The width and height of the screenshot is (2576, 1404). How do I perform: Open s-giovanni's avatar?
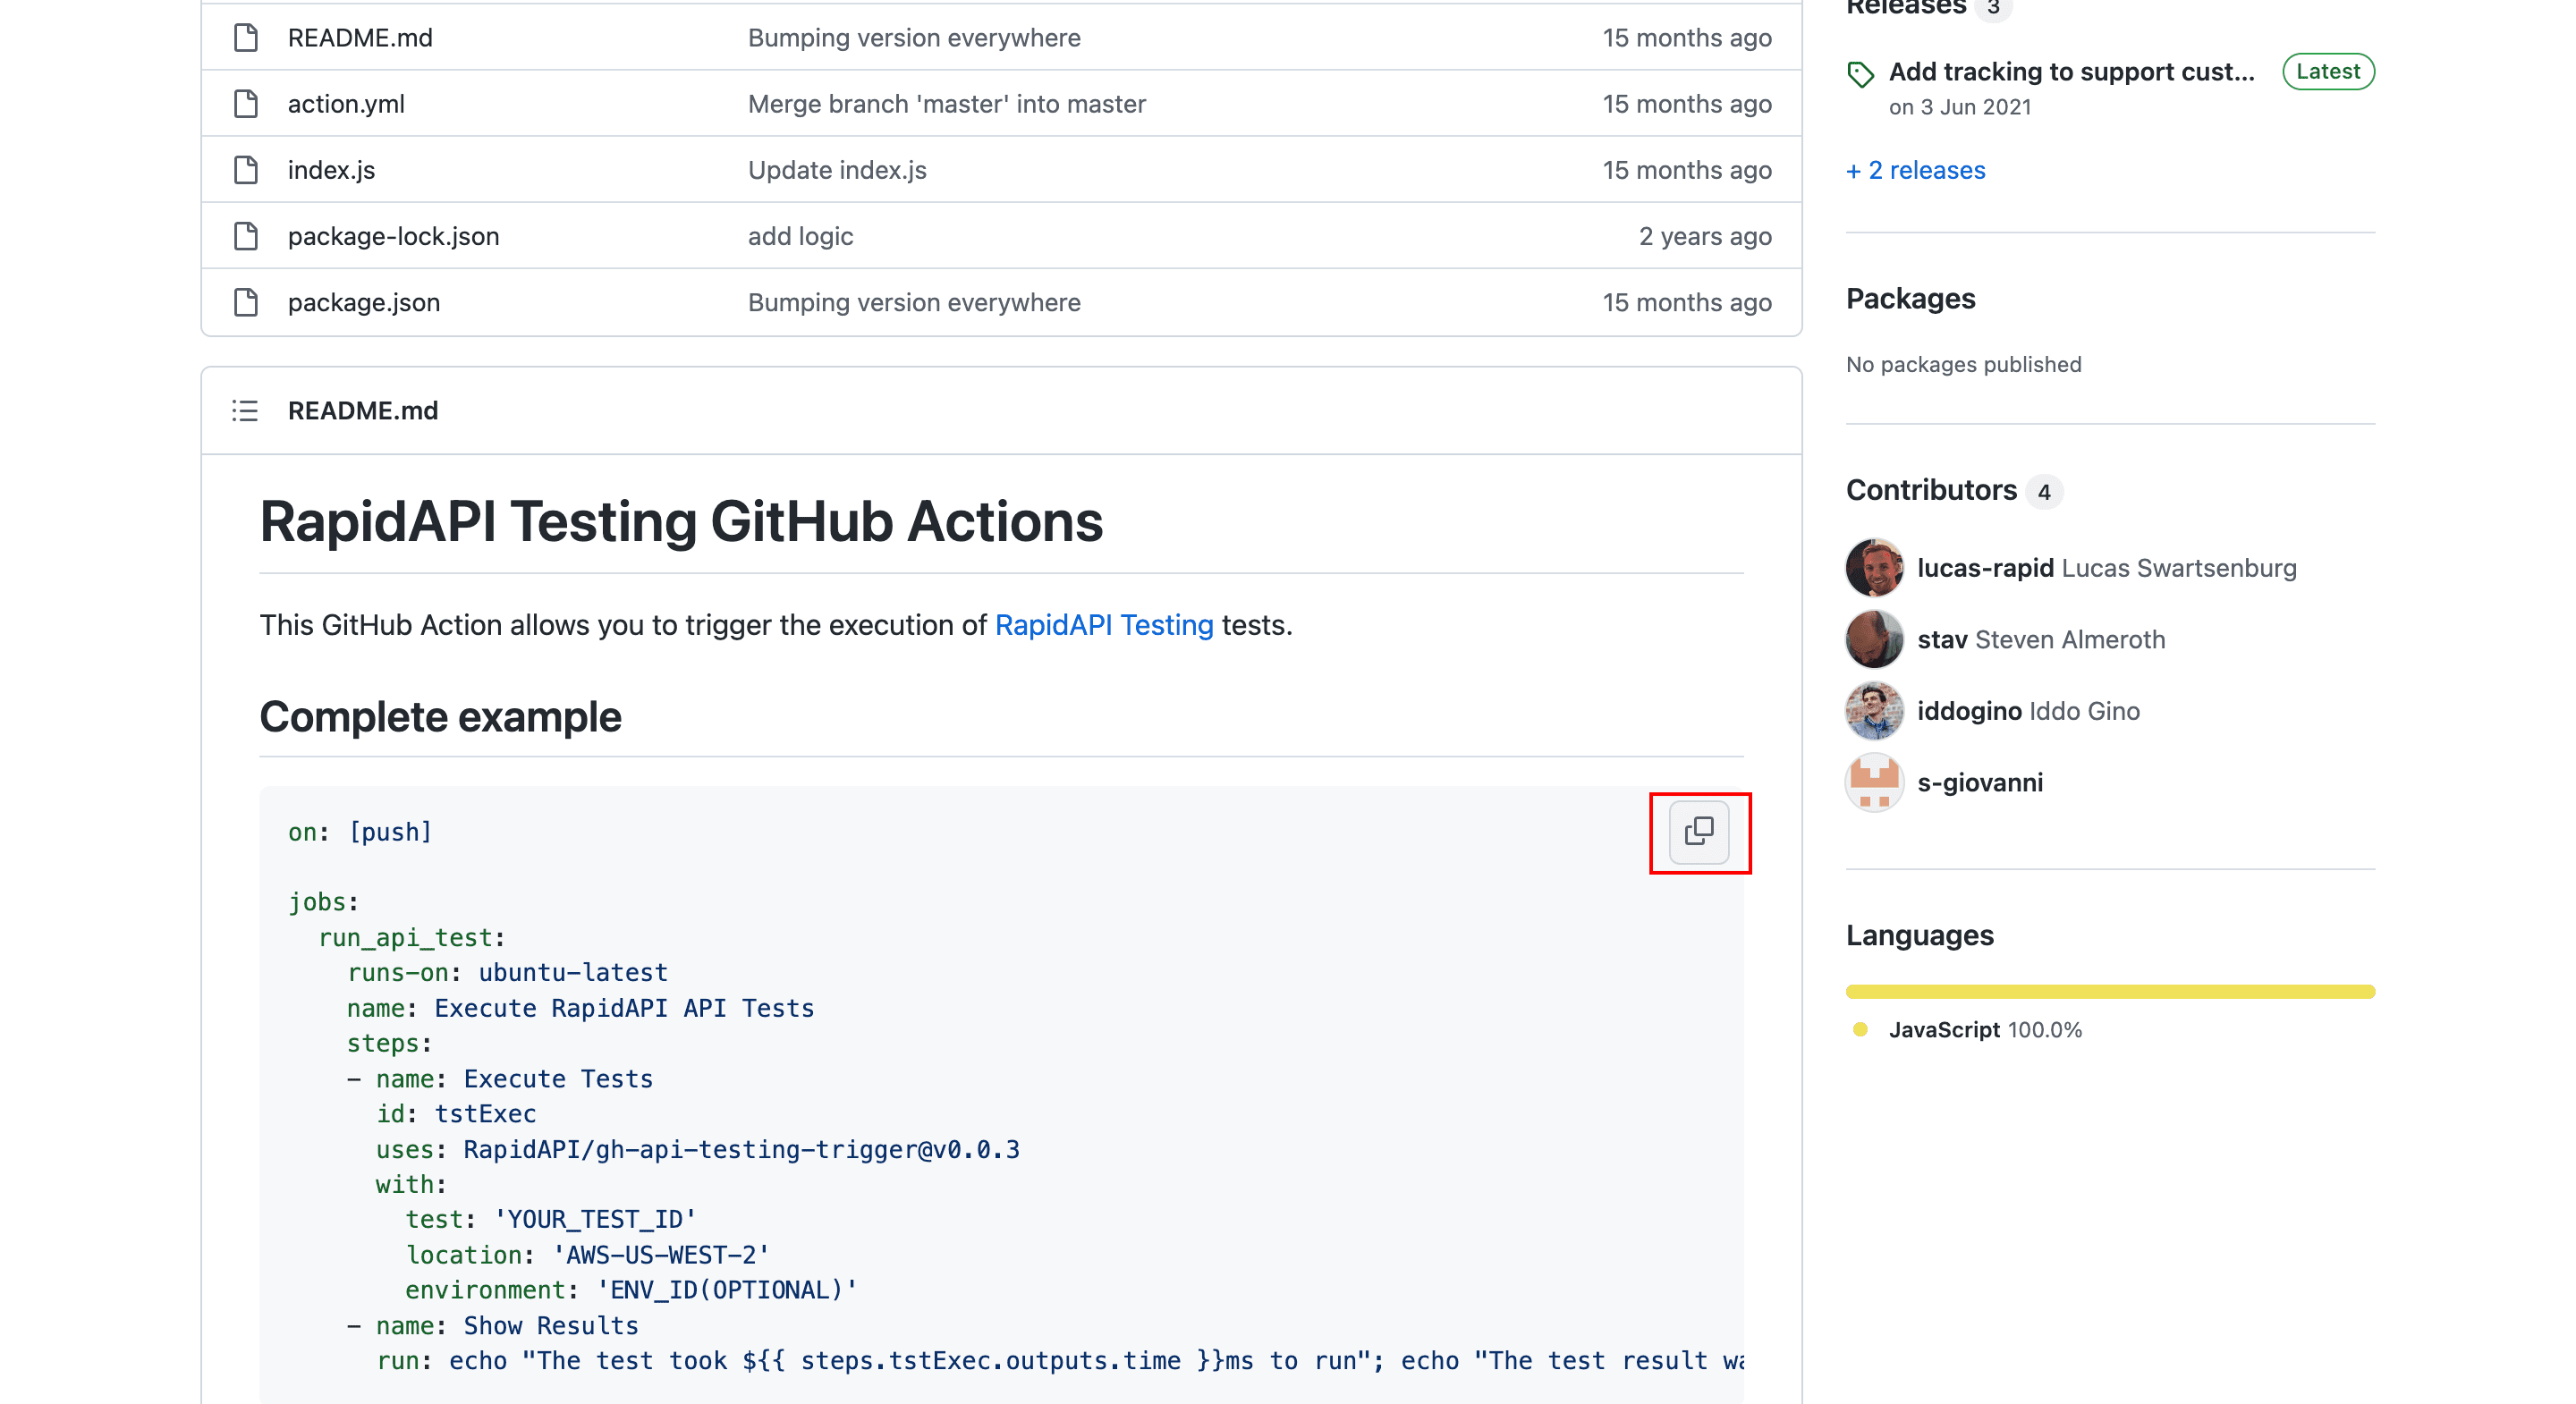pos(1874,783)
